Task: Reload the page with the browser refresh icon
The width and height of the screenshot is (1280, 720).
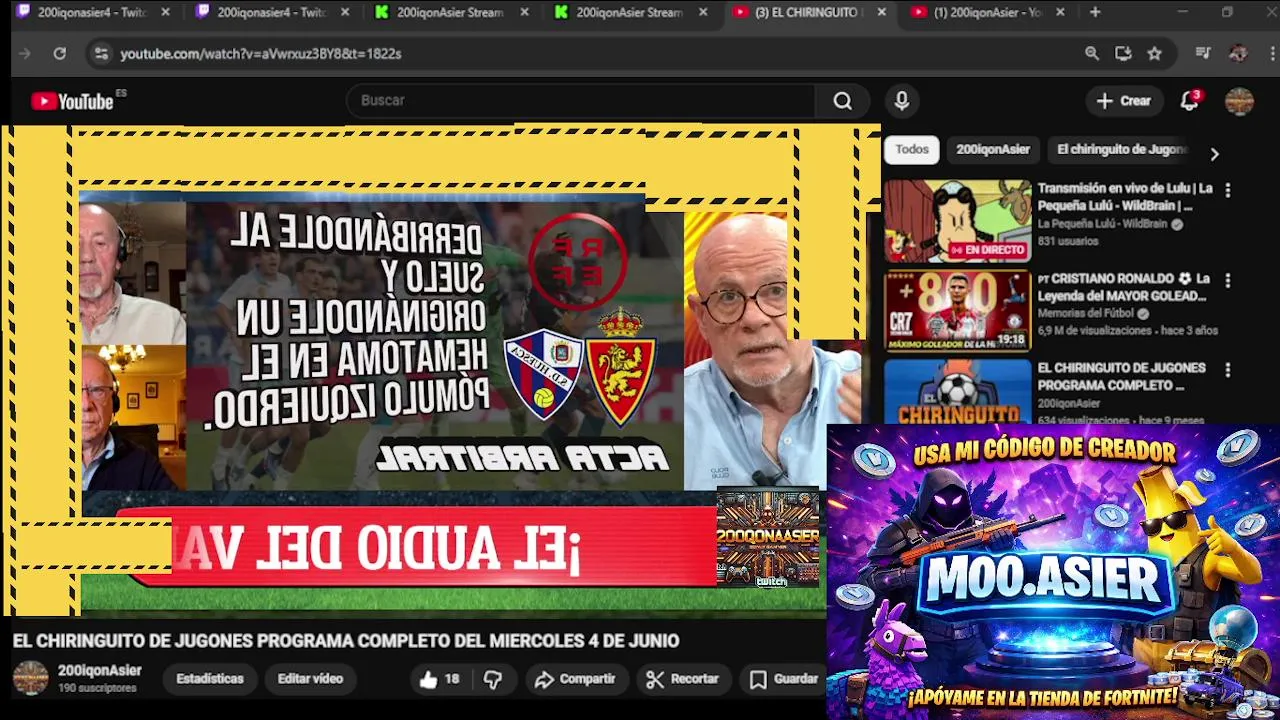Action: 60,54
